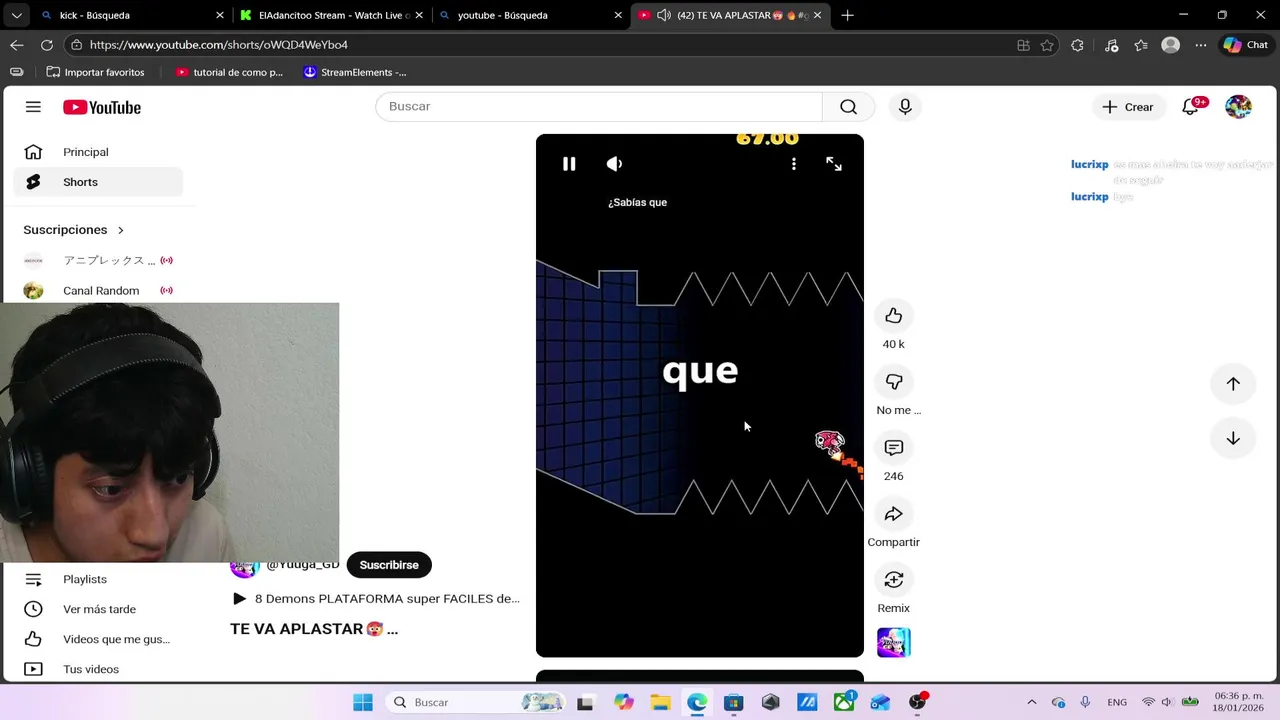The image size is (1280, 720).
Task: Like the Short with the thumbs-up icon
Action: coord(894,316)
